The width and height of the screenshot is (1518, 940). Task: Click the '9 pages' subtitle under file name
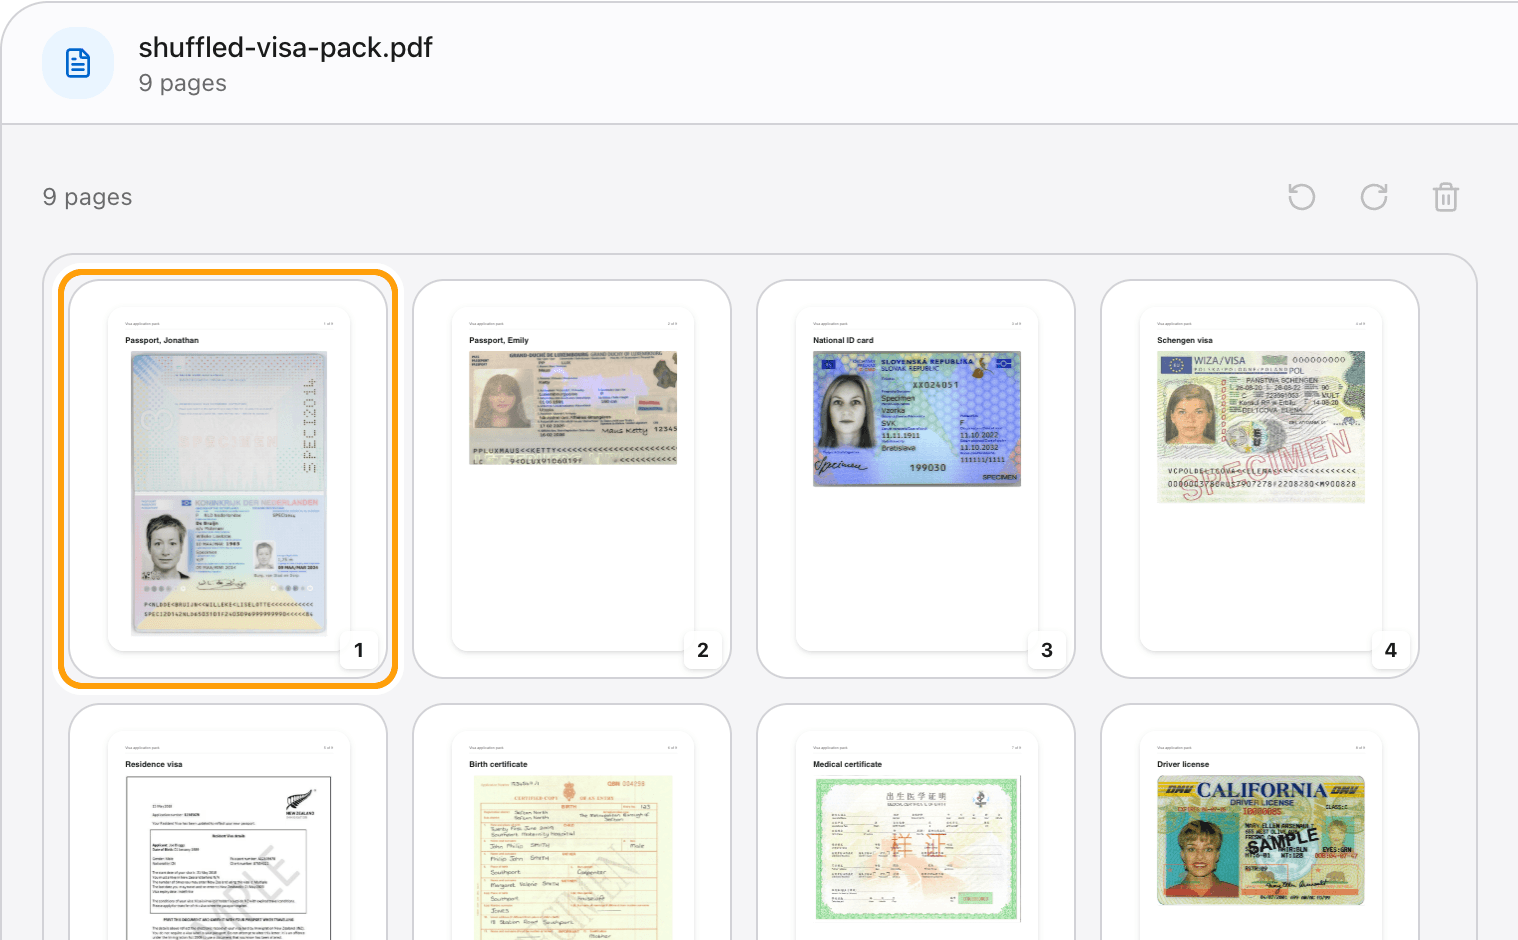(x=182, y=83)
